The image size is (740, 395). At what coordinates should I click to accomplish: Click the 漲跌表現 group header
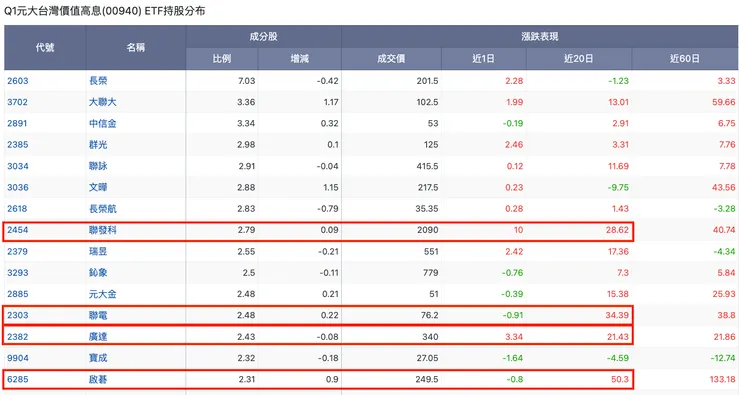[x=540, y=36]
